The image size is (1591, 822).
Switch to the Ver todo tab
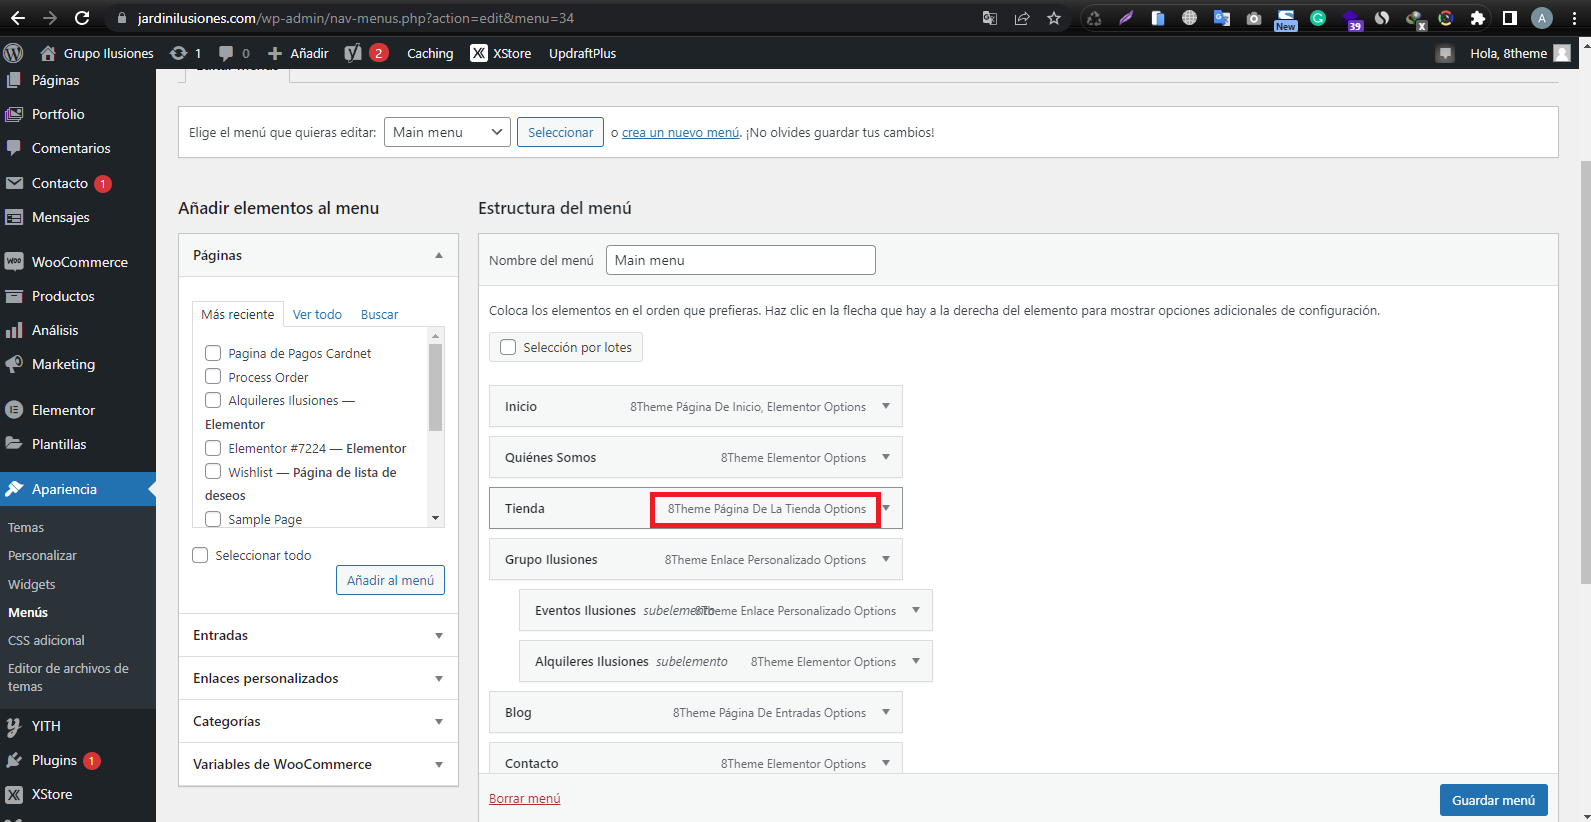click(317, 314)
